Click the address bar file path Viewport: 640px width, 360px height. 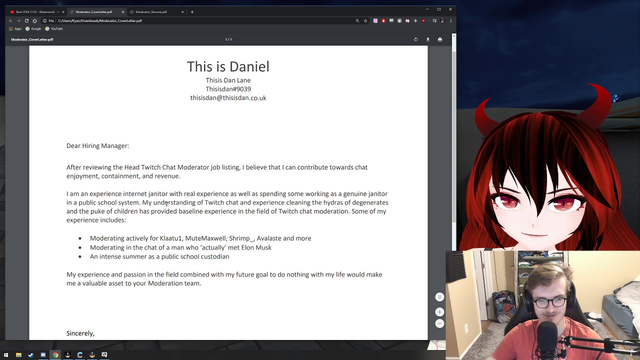[x=100, y=21]
